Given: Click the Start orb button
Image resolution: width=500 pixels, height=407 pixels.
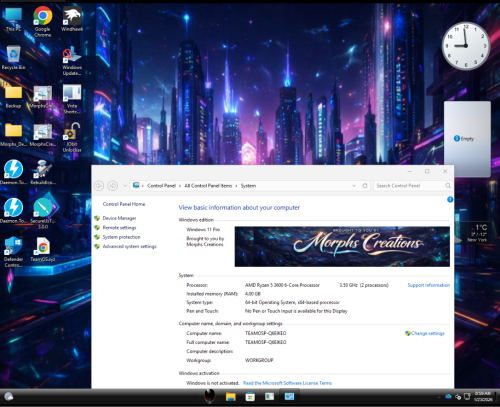Looking at the screenshot, I should (x=9, y=396).
